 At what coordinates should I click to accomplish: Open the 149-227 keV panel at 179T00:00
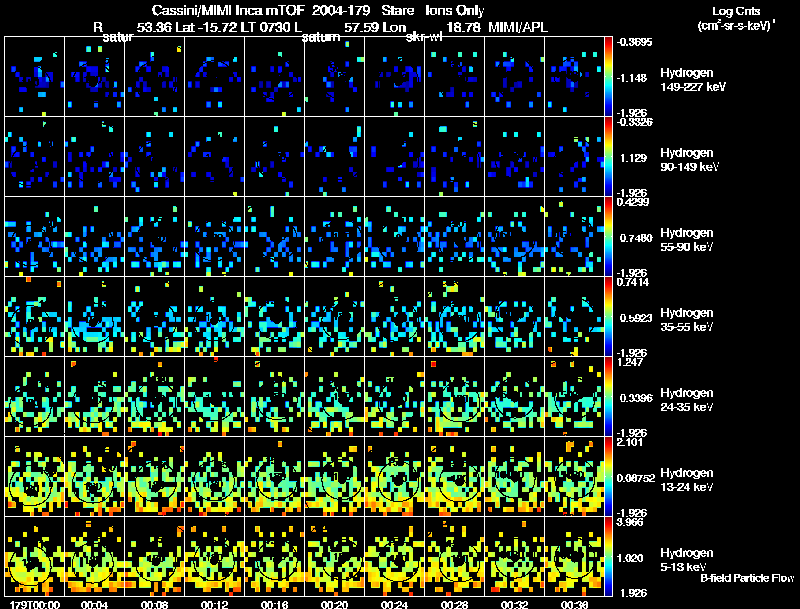(x=35, y=77)
